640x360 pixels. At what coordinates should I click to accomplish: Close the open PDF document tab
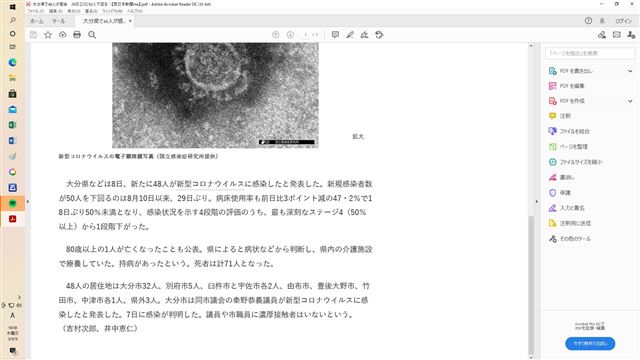tap(130, 21)
